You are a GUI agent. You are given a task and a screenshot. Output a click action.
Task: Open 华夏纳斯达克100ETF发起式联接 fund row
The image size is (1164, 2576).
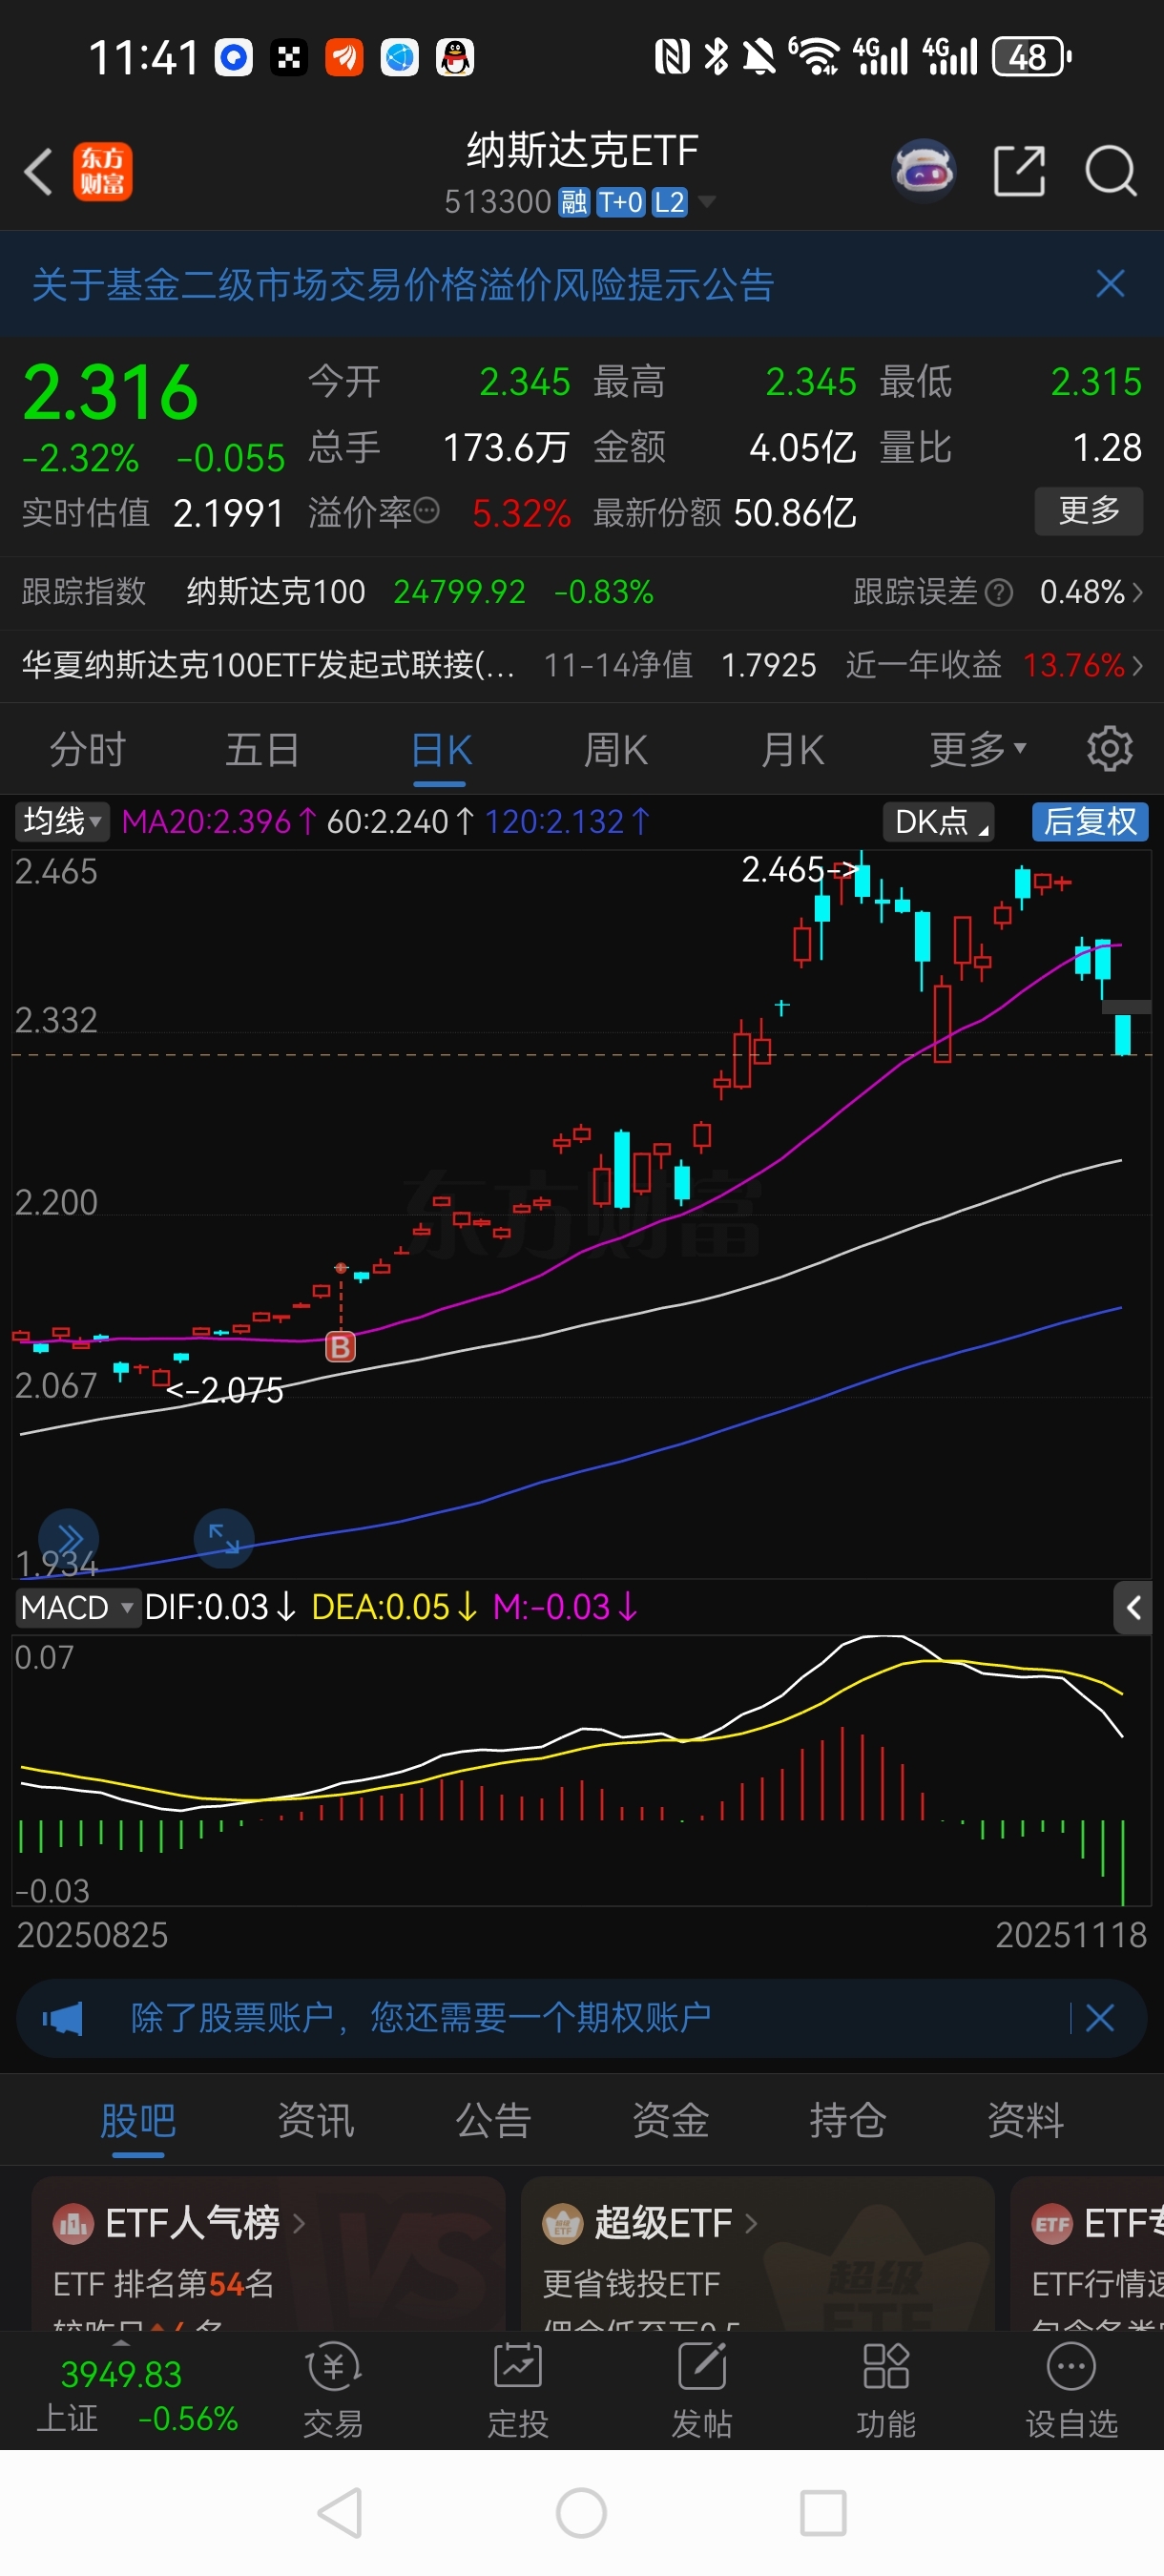tap(582, 665)
